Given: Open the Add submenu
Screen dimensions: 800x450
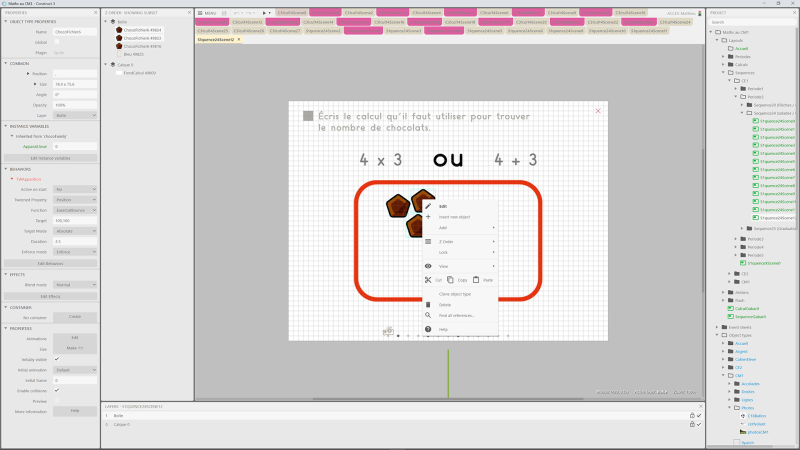Looking at the screenshot, I should (460, 228).
